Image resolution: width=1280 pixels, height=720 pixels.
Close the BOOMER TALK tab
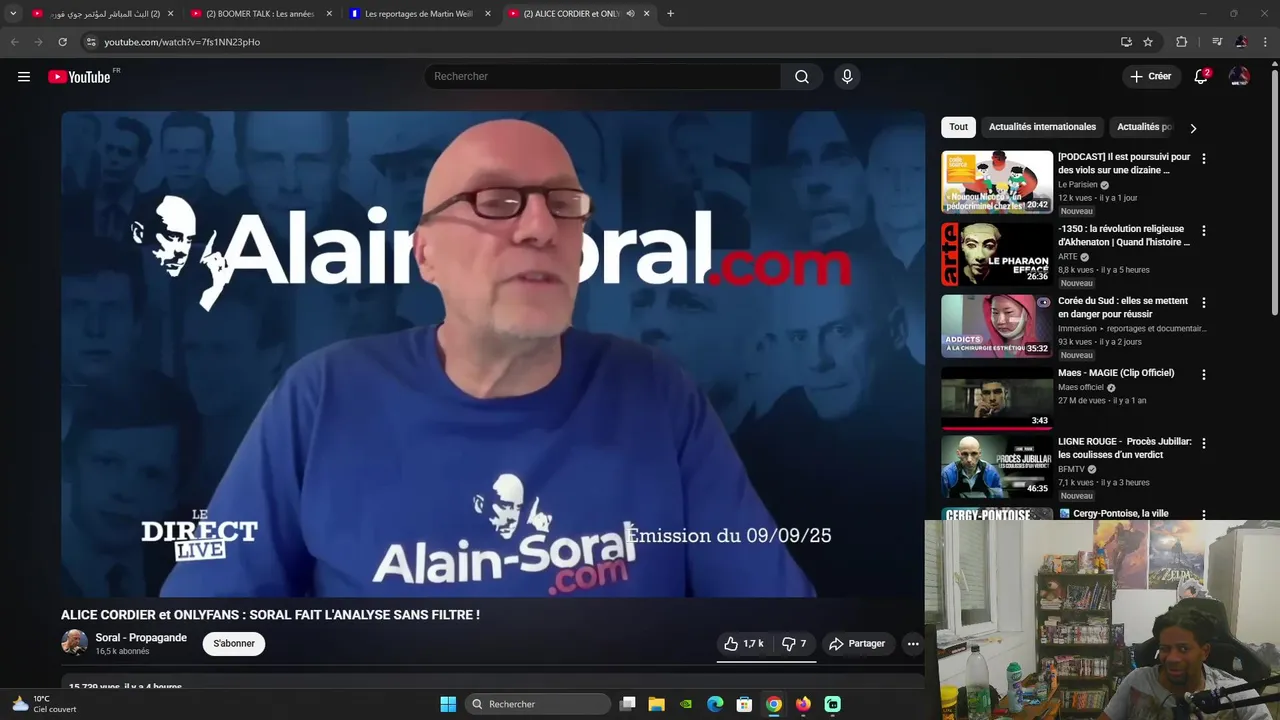328,14
